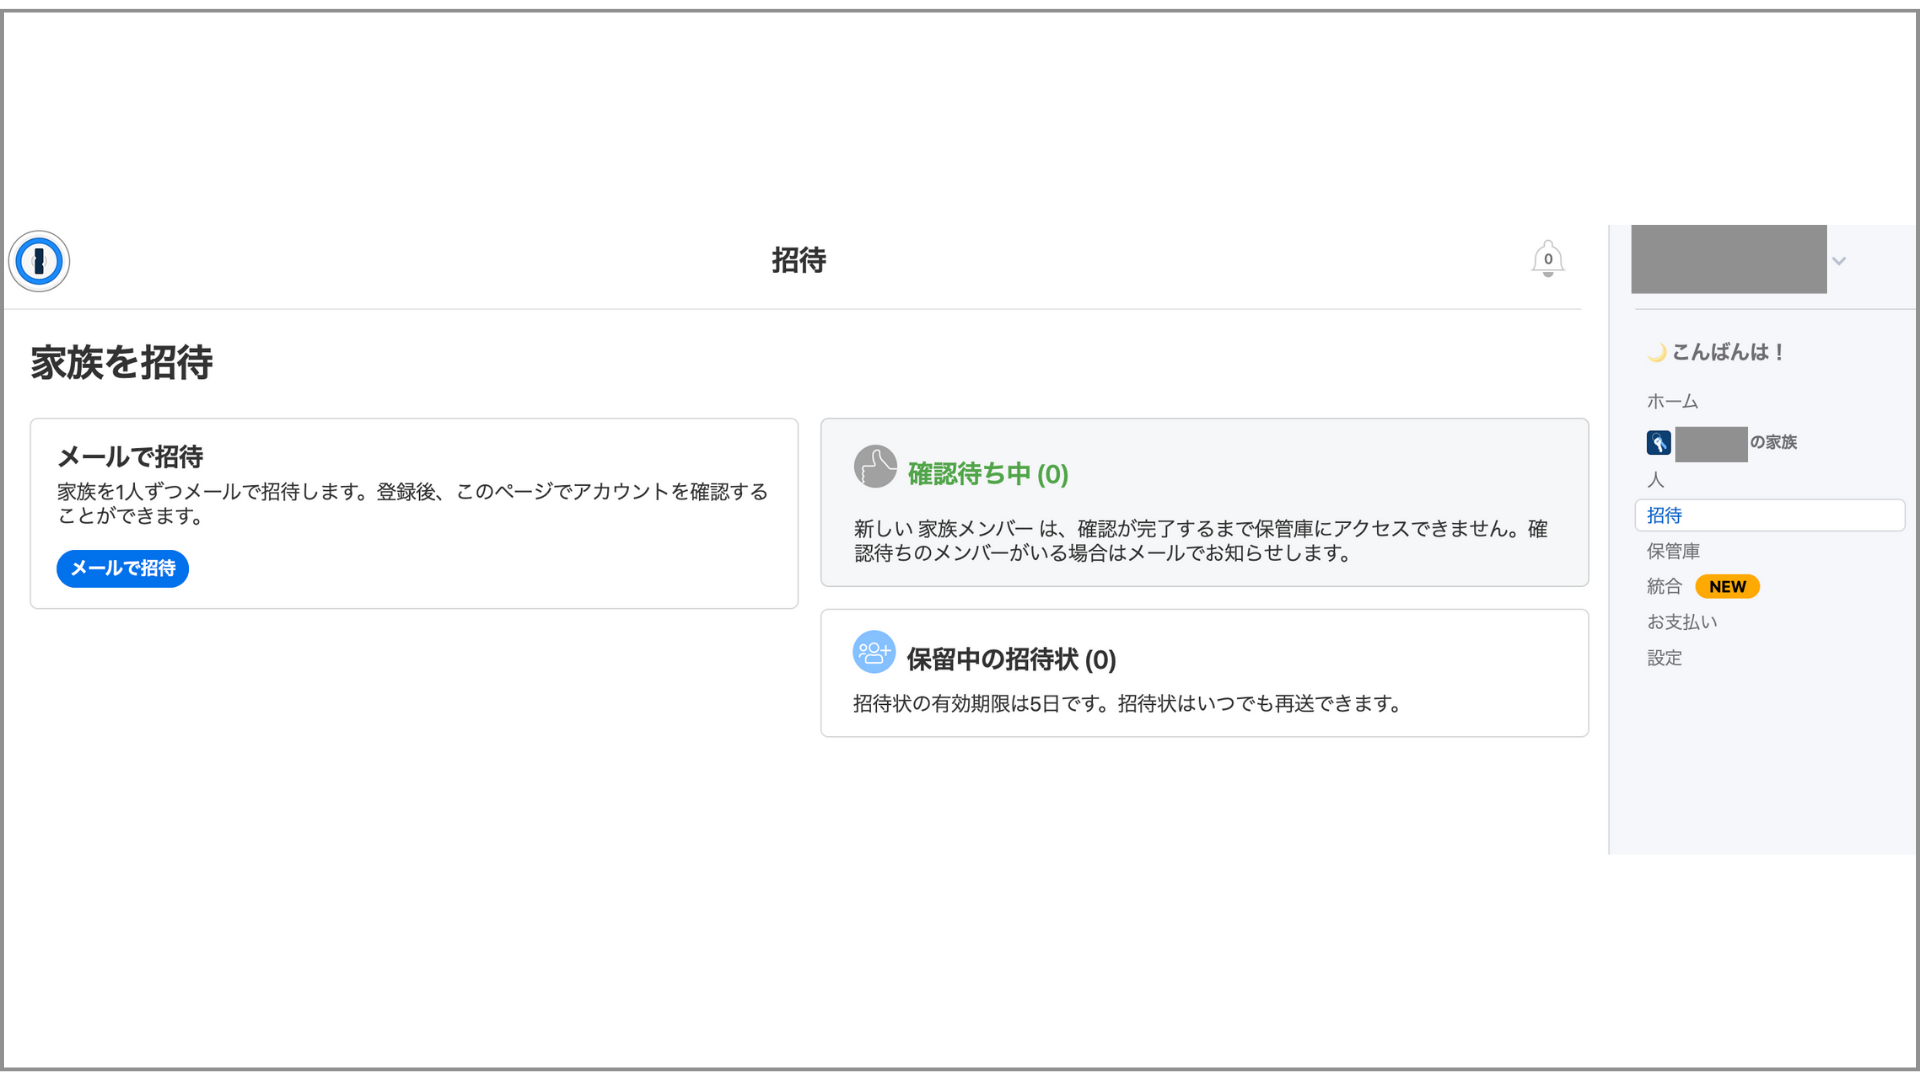Click the メールで招待 card heading

(x=130, y=457)
